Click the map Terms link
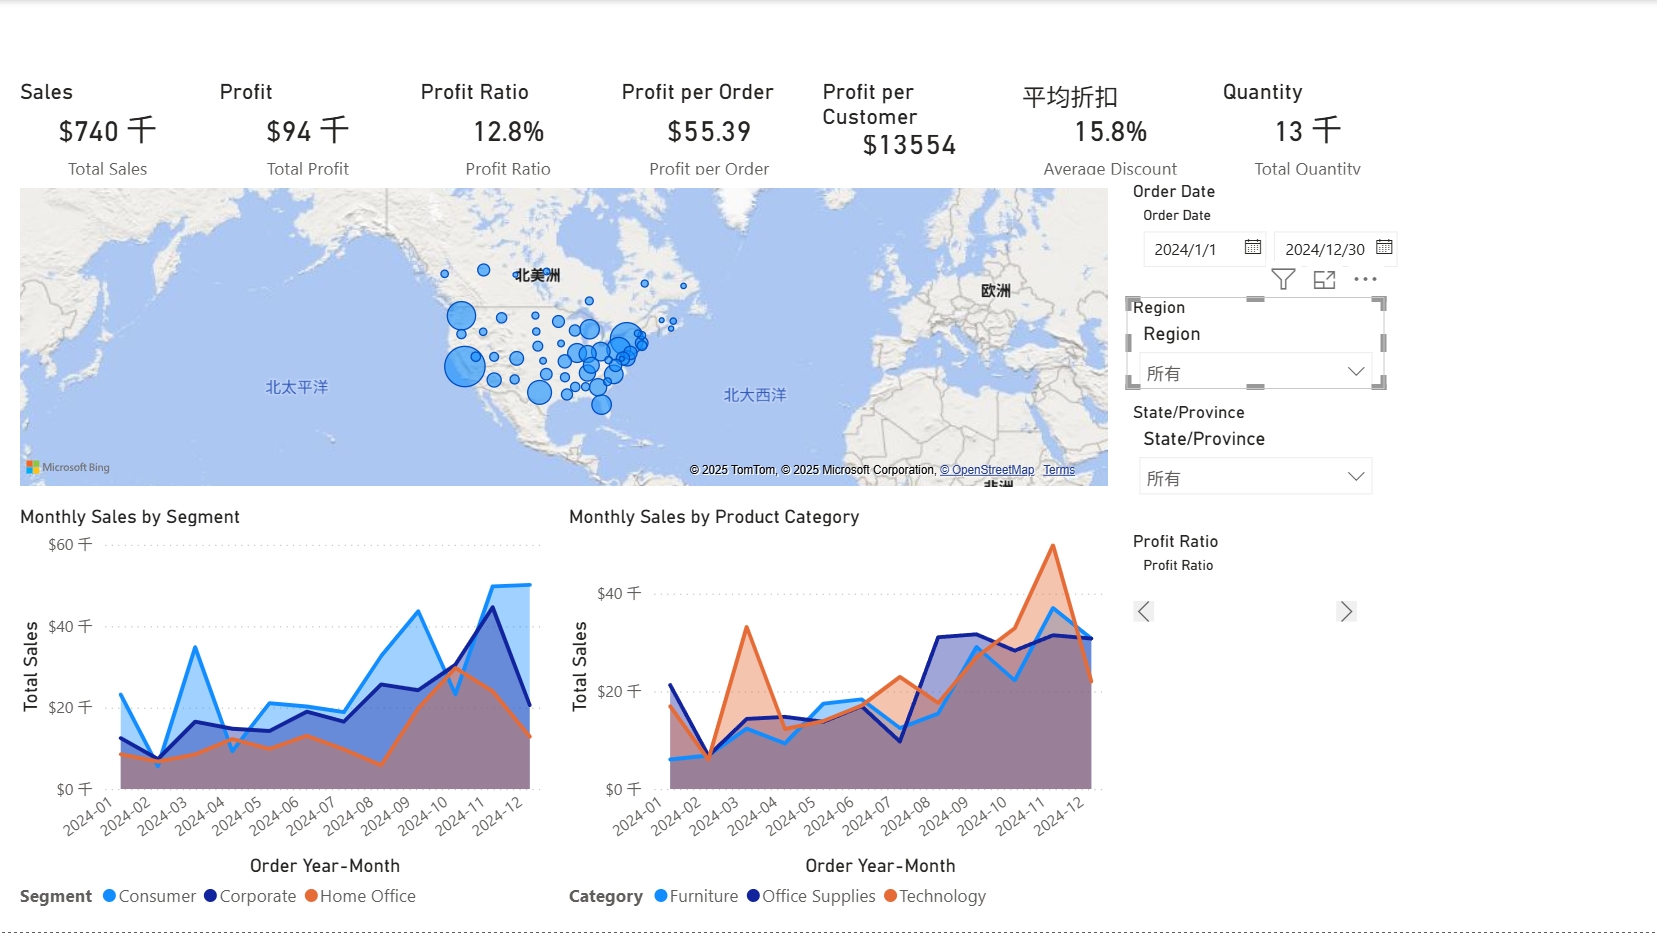 coord(1059,470)
